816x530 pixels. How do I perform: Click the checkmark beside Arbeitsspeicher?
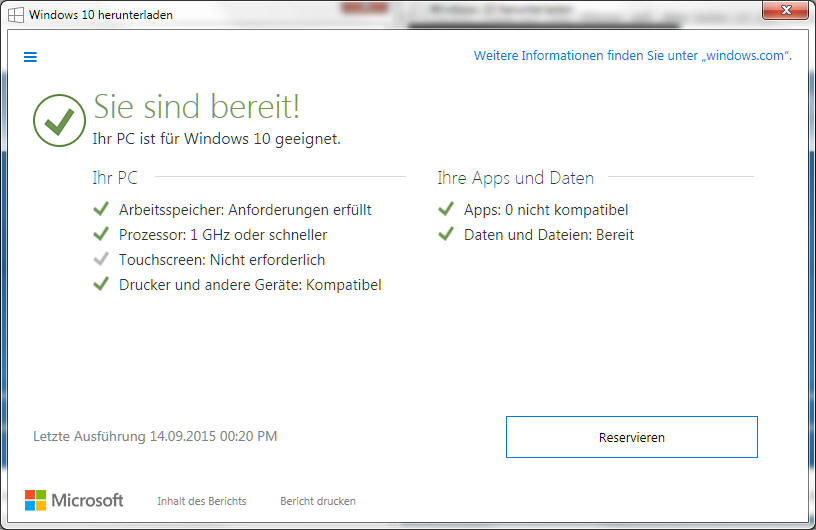tap(101, 209)
